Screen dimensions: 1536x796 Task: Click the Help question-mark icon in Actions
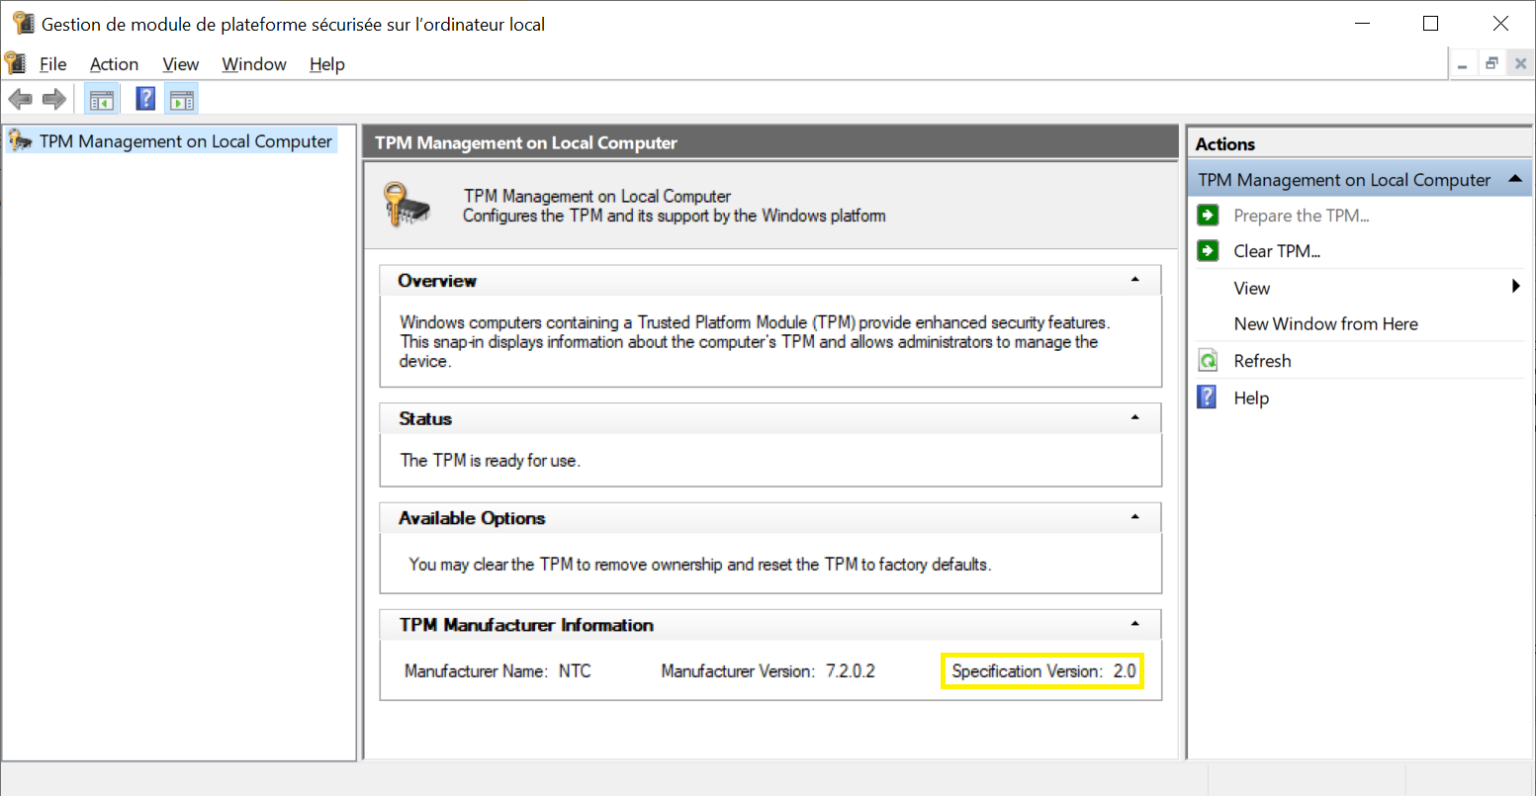click(x=1208, y=398)
